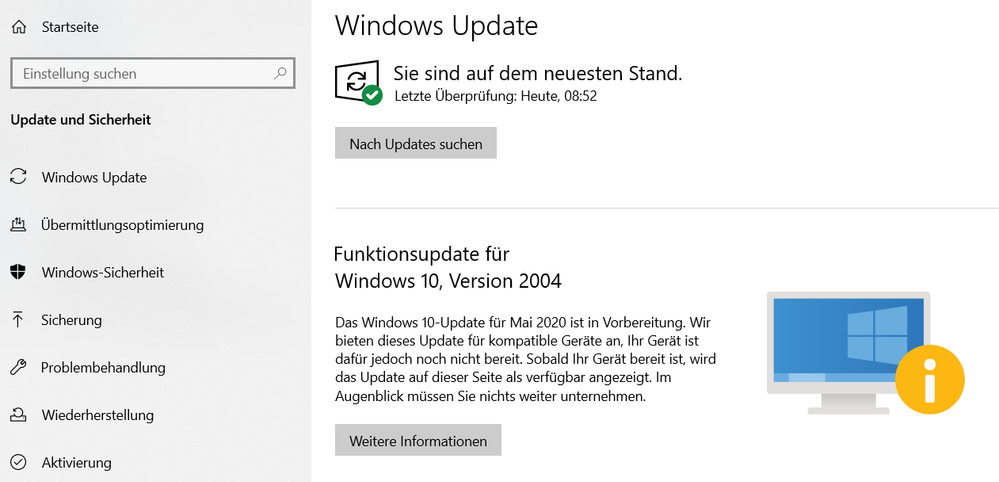Focus the Einstellung suchen search field
This screenshot has height=482, width=999.
click(153, 73)
